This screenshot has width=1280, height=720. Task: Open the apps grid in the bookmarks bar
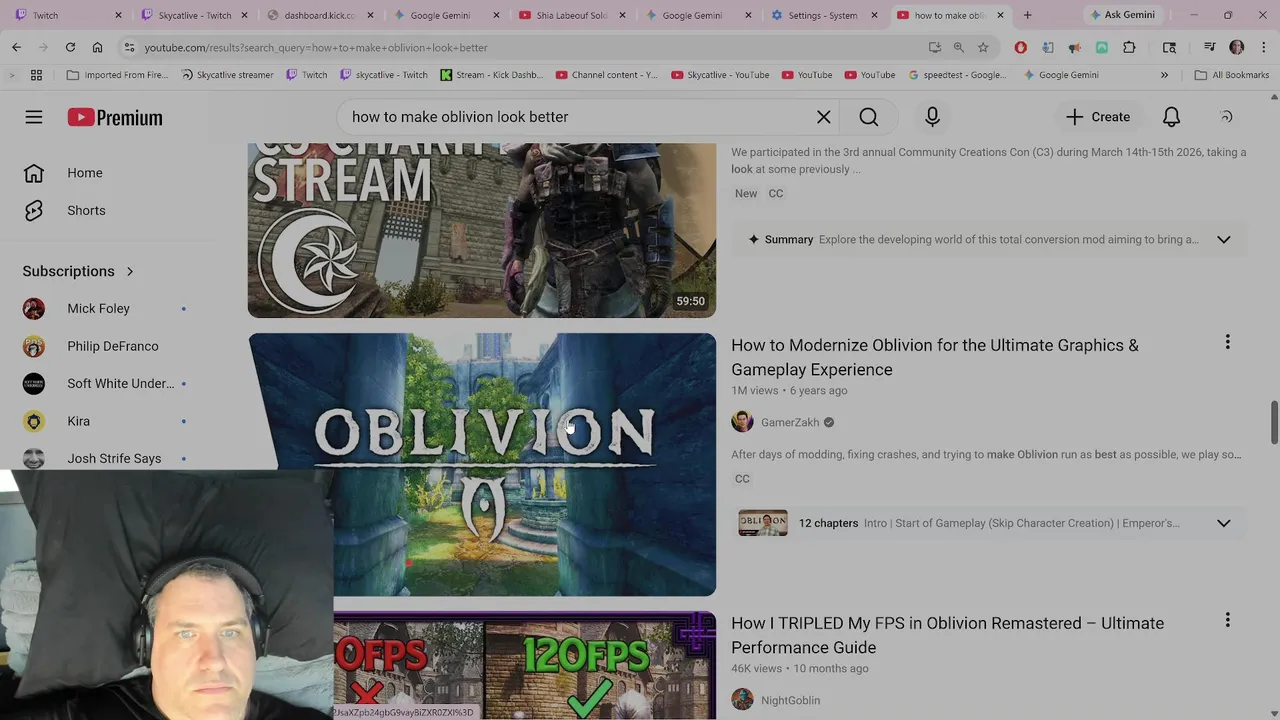click(36, 75)
